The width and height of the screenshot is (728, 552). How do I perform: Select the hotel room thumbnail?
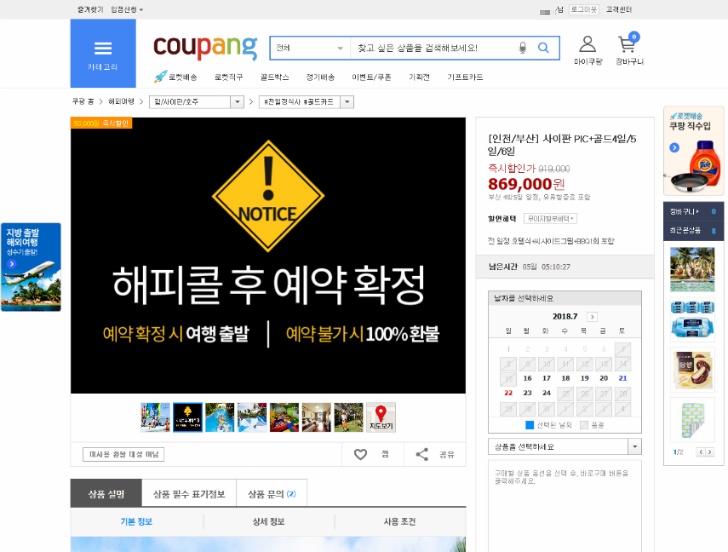click(x=316, y=417)
